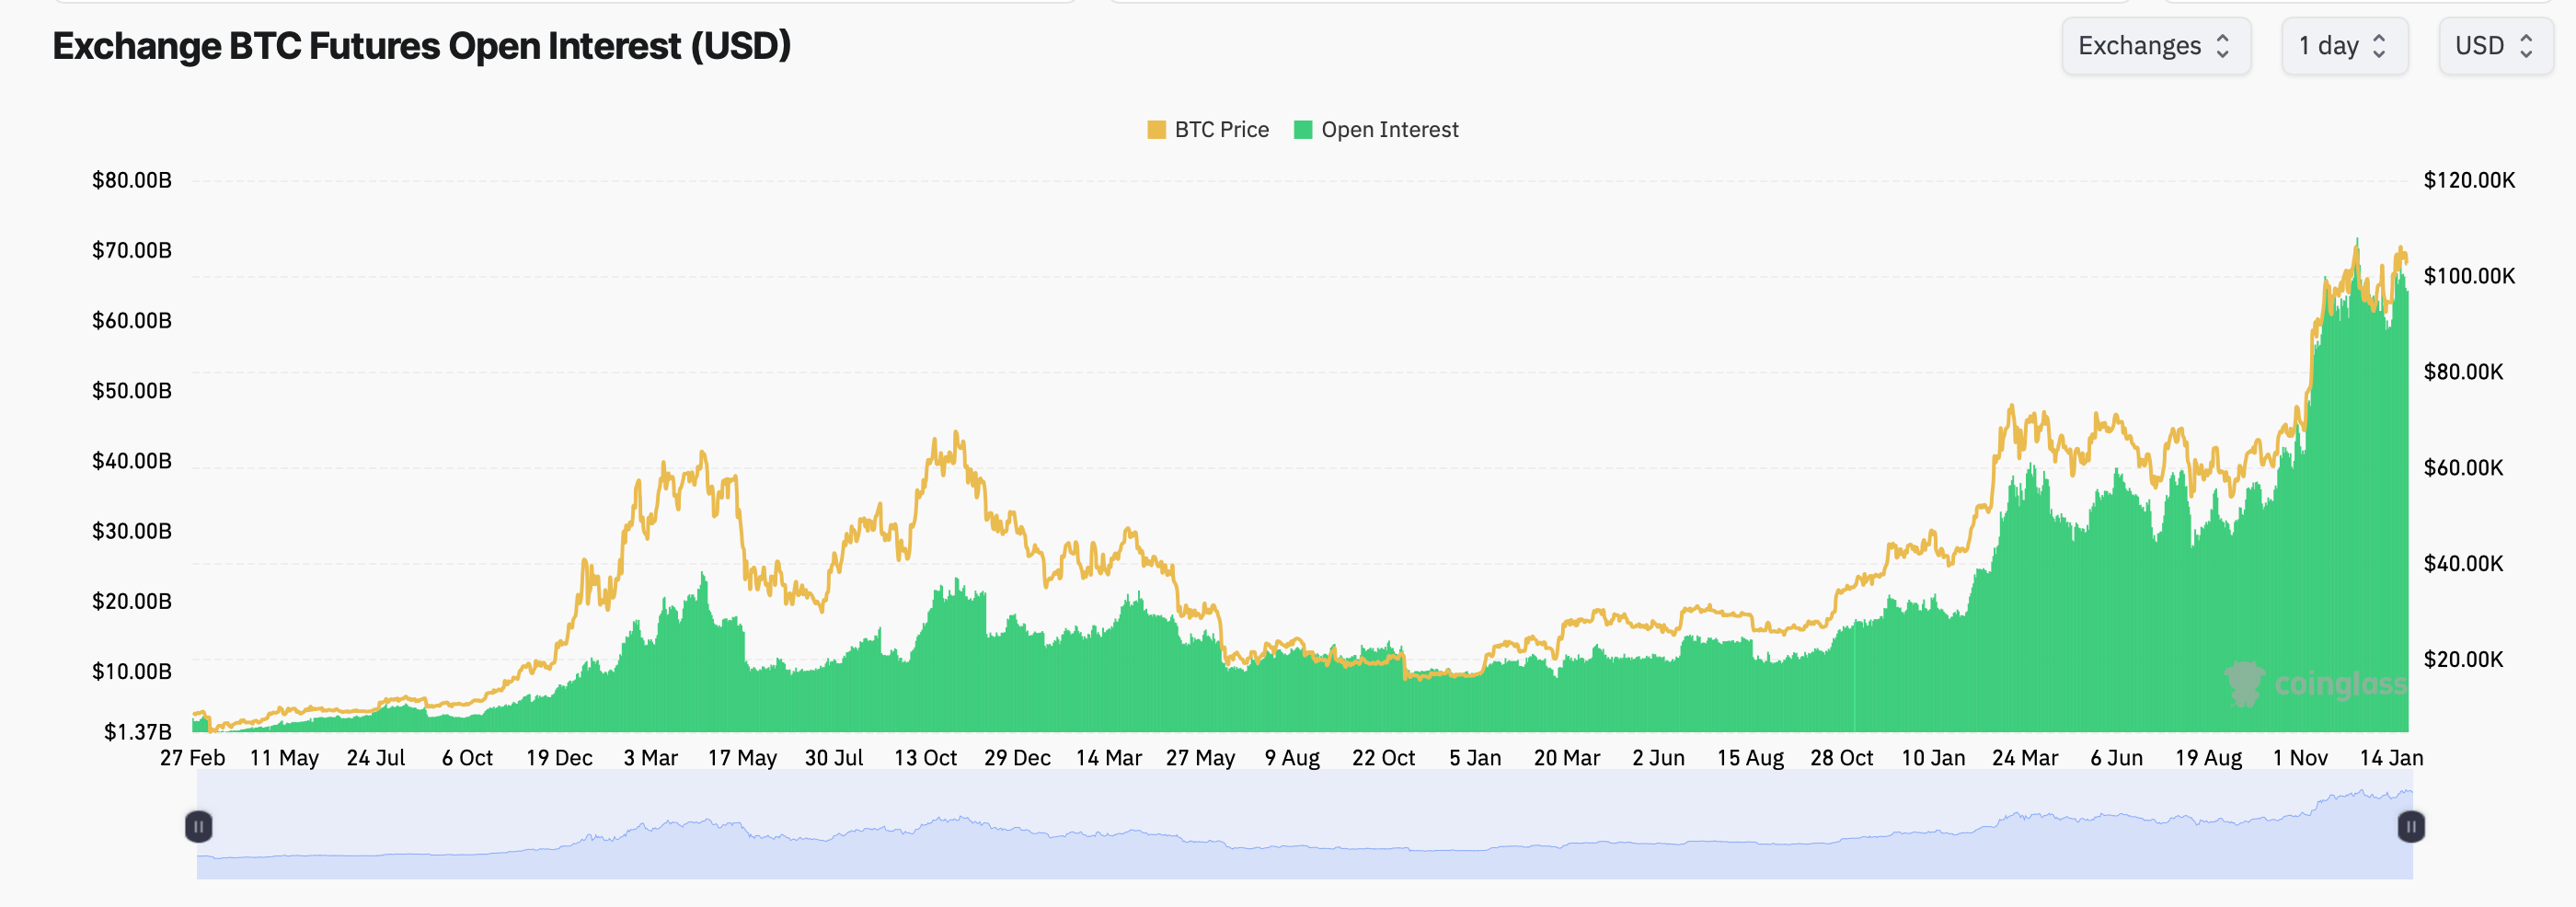
Task: Click the chevron arrows beside USD
Action: point(2526,46)
